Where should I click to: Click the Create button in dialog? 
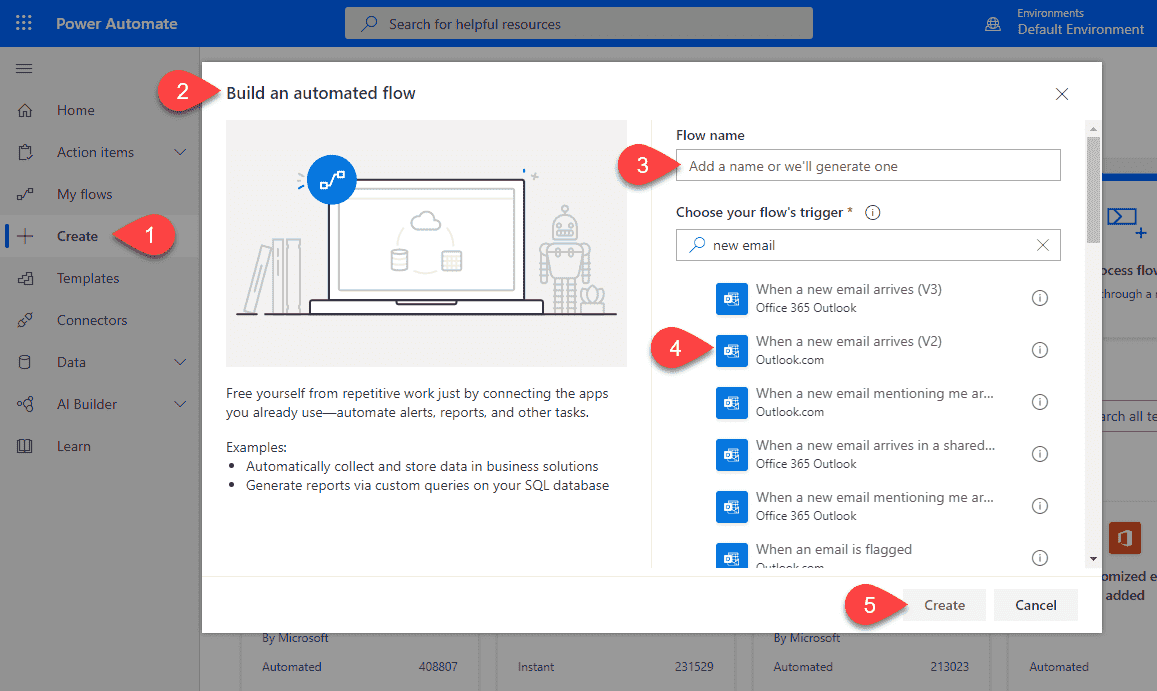944,605
